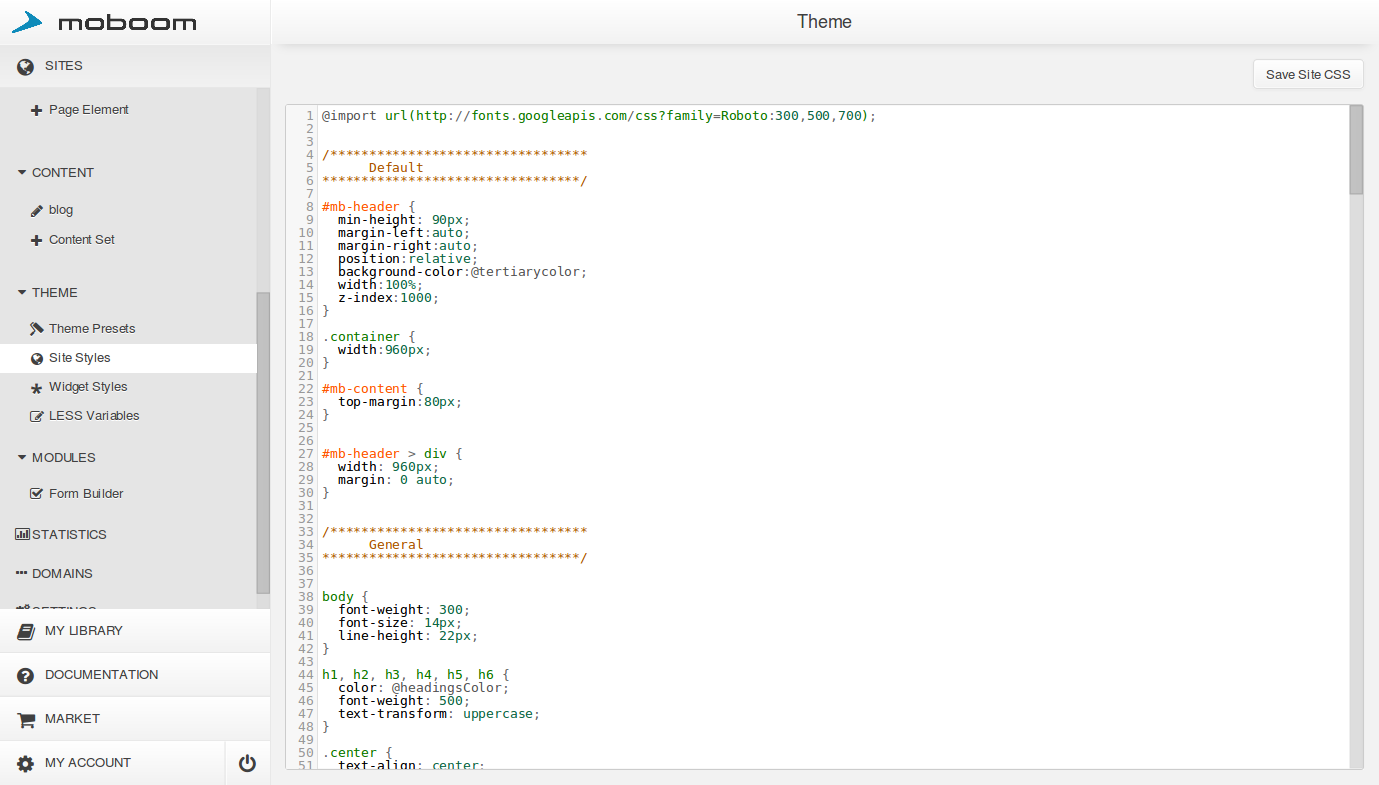Click the gear icon for My Account
Image resolution: width=1379 pixels, height=785 pixels.
[26, 764]
